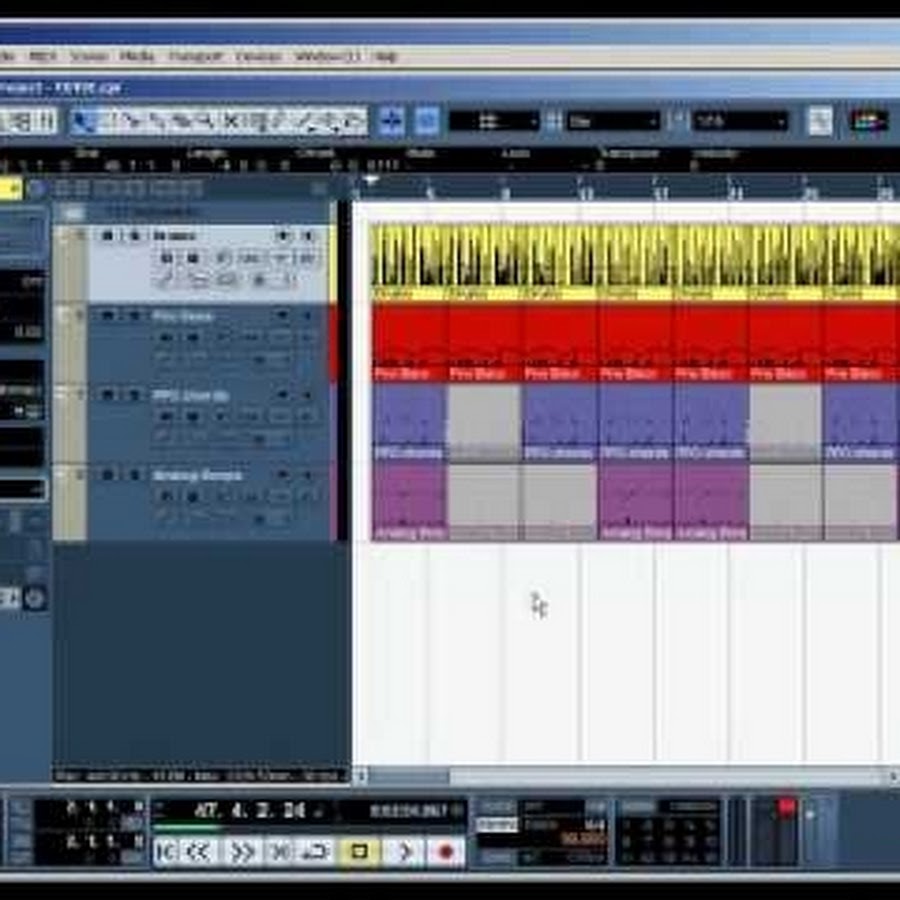Click the Rewind transport button
Viewport: 900px width, 900px height.
[x=200, y=852]
